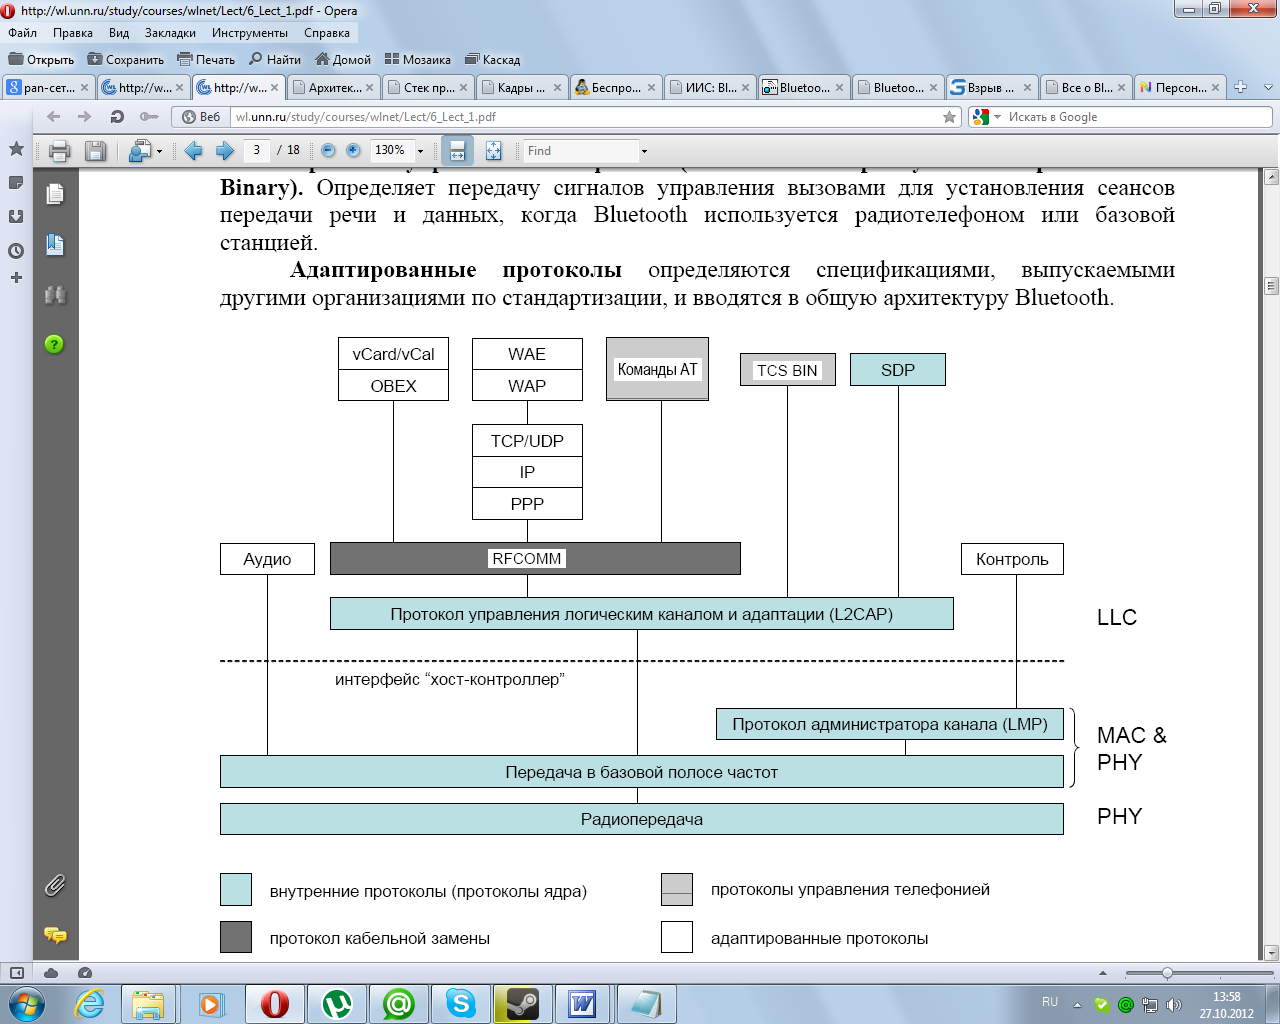
Task: Click the Печать toolbar button
Action: (x=206, y=60)
